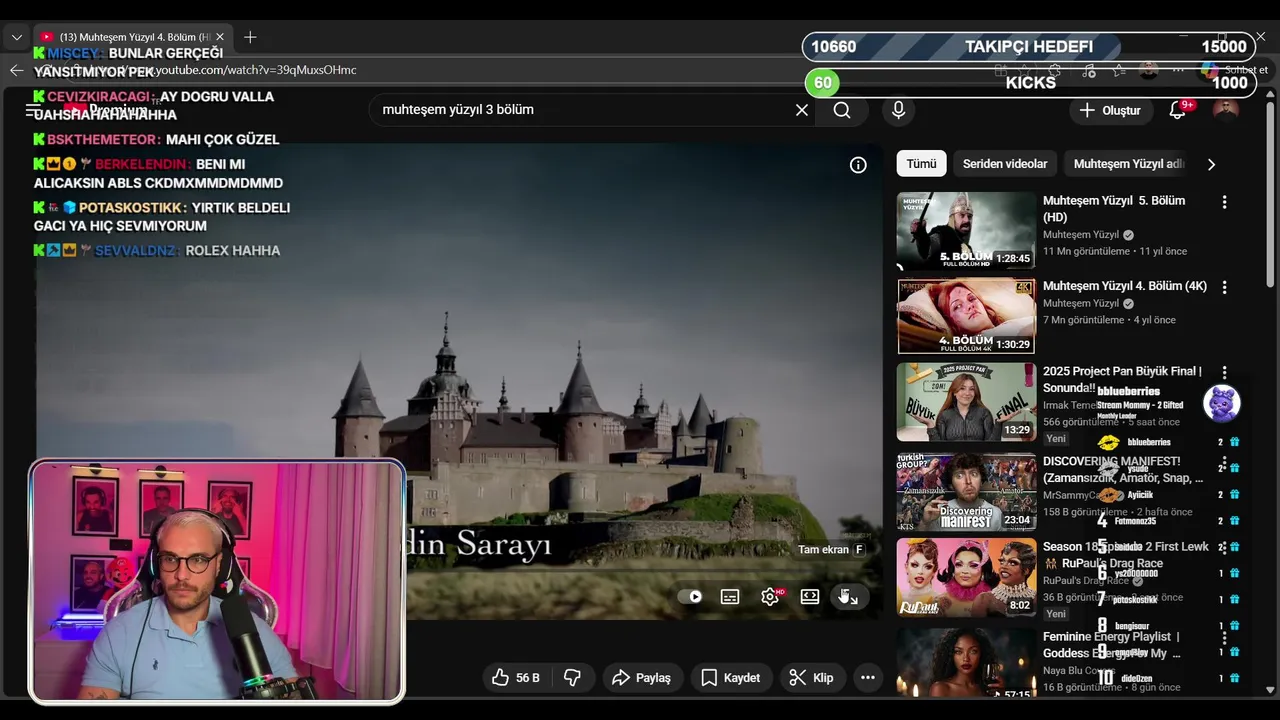Open the browser tab list dropdown
The image size is (1280, 720).
[16, 37]
